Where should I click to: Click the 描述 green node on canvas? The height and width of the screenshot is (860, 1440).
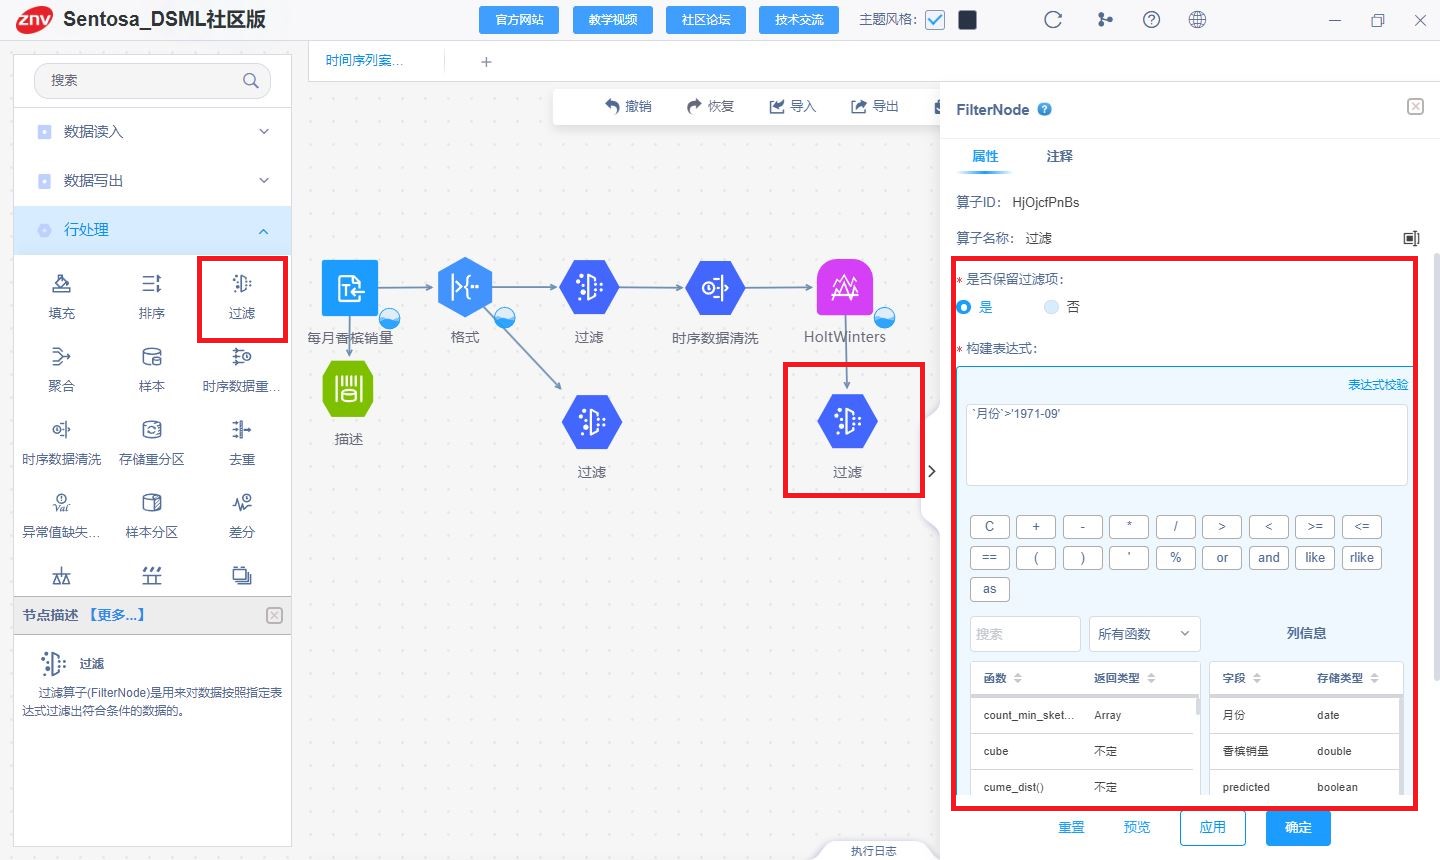pyautogui.click(x=348, y=390)
